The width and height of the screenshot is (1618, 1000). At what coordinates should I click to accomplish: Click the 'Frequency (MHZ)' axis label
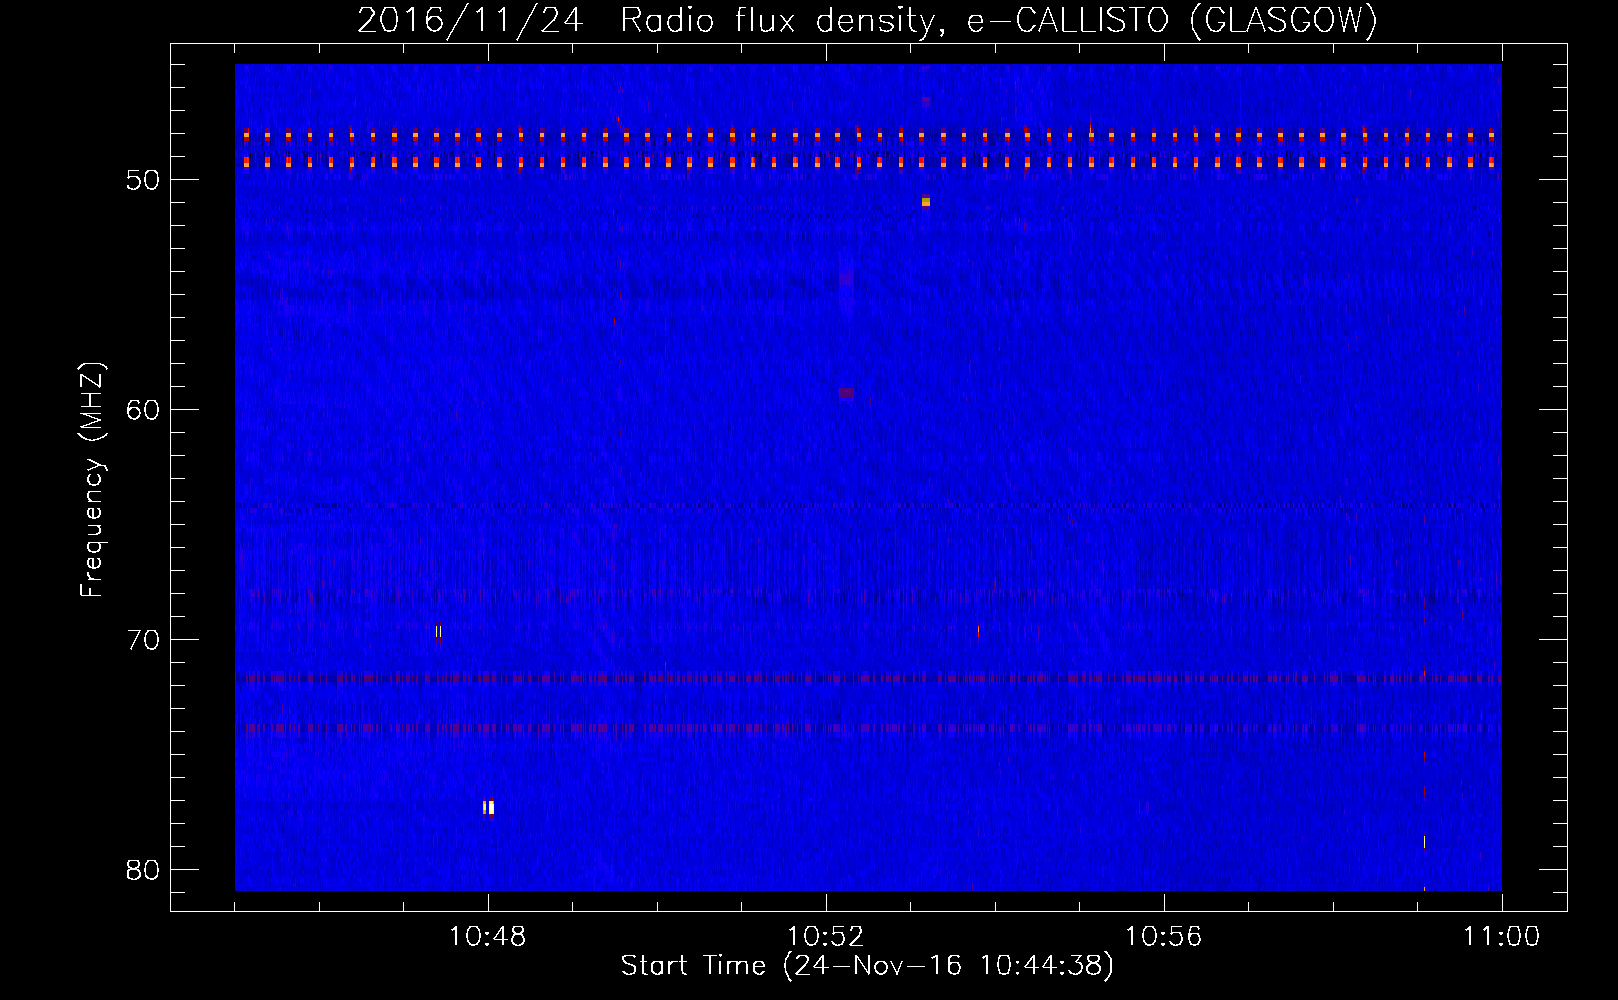coord(92,481)
